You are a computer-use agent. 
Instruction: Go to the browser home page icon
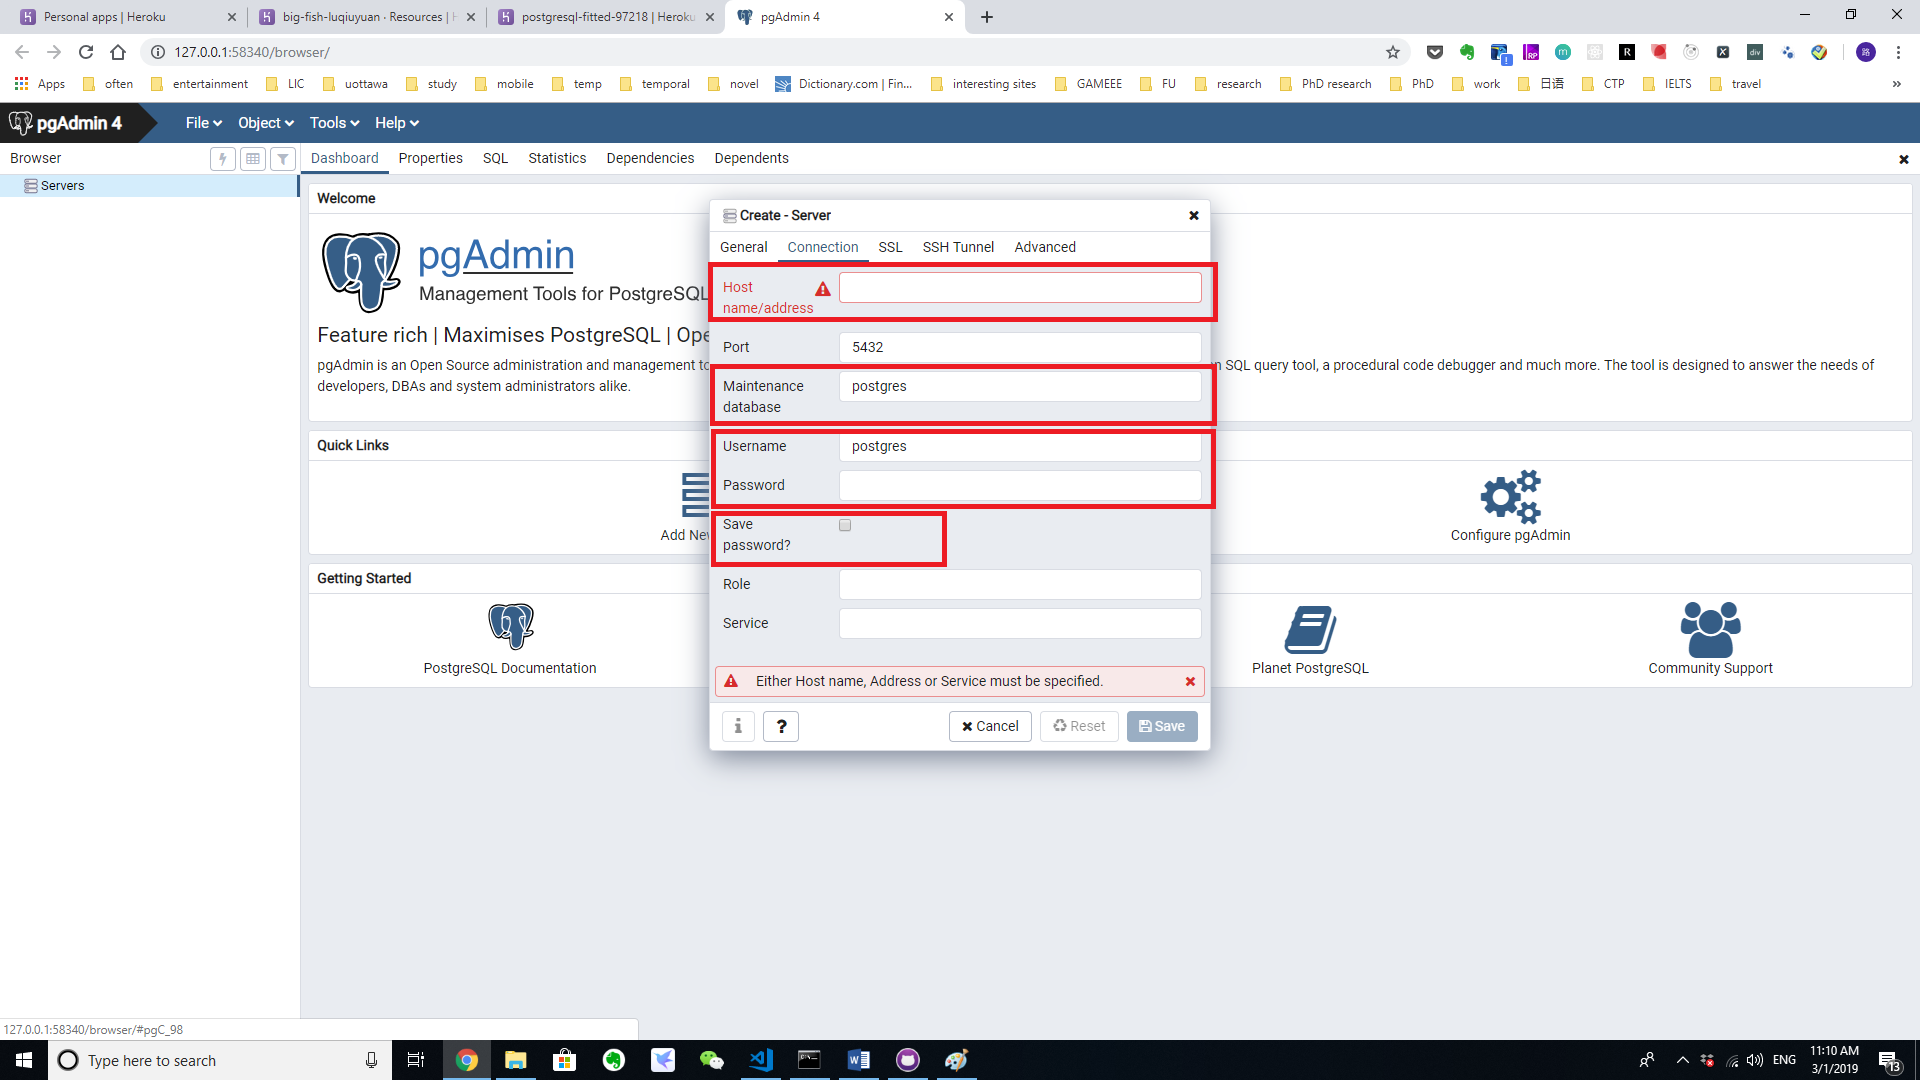coord(118,52)
